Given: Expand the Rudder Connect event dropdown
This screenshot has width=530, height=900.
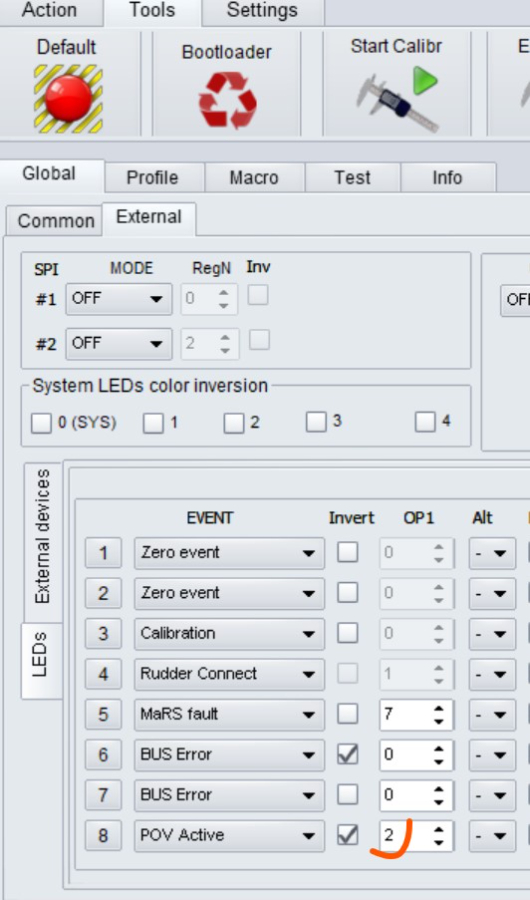Looking at the screenshot, I should tap(229, 674).
